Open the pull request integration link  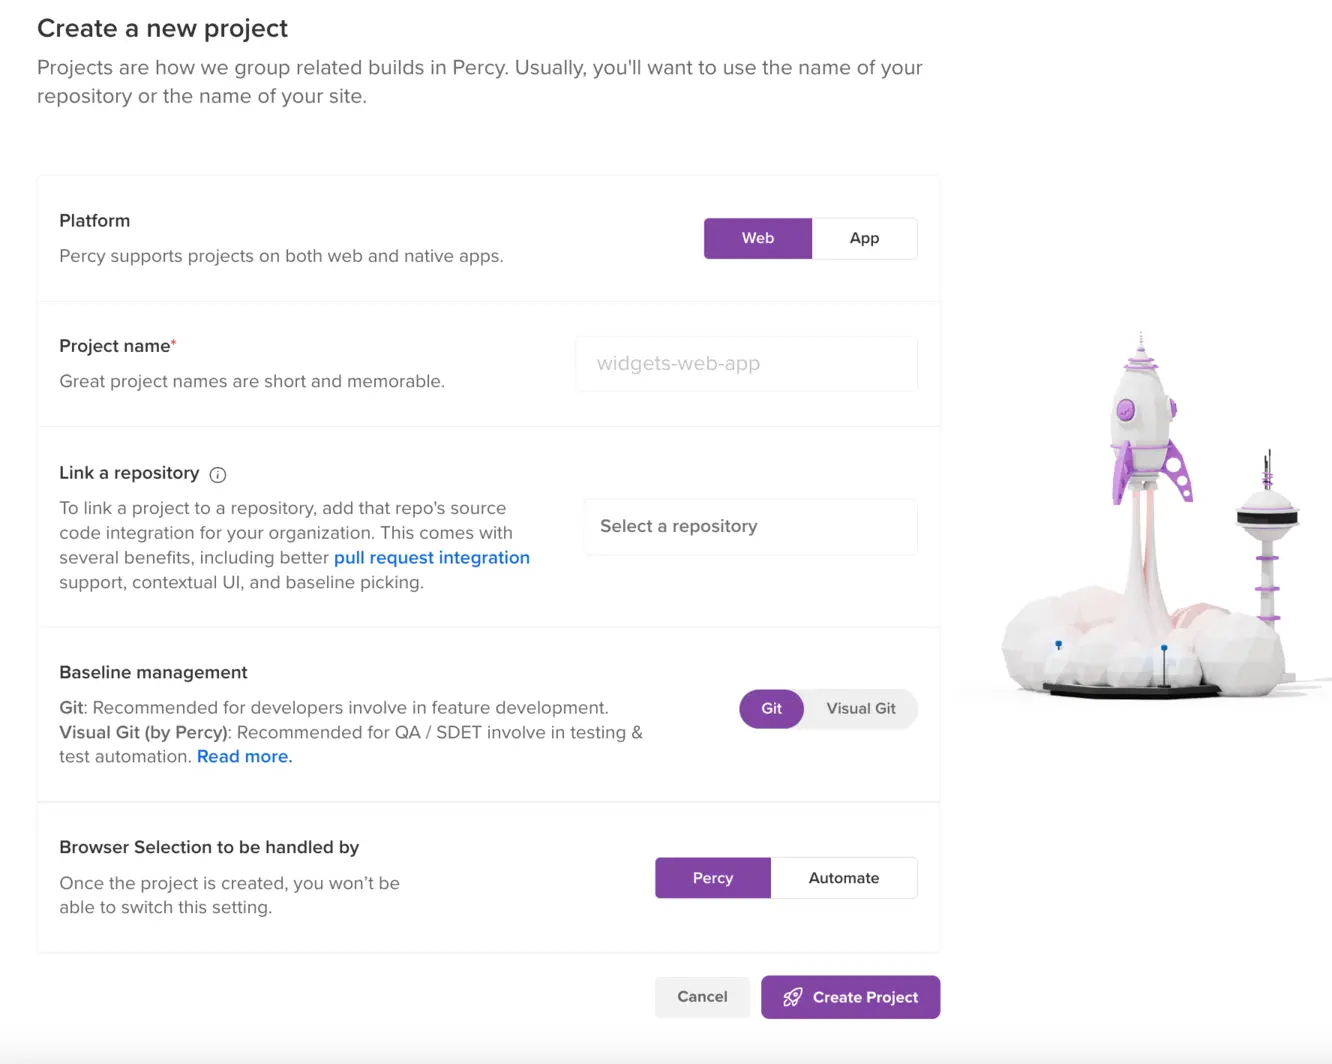point(431,558)
